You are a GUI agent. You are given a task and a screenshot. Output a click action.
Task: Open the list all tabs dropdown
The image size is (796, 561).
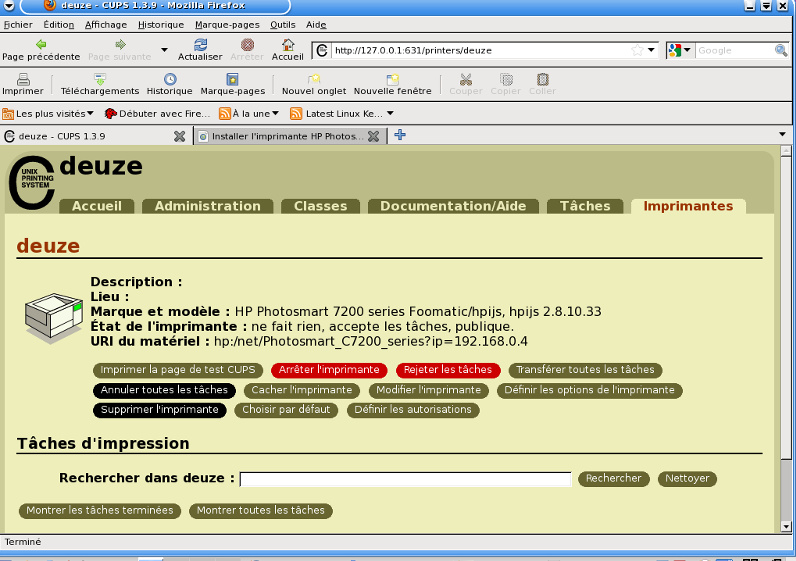tap(782, 135)
